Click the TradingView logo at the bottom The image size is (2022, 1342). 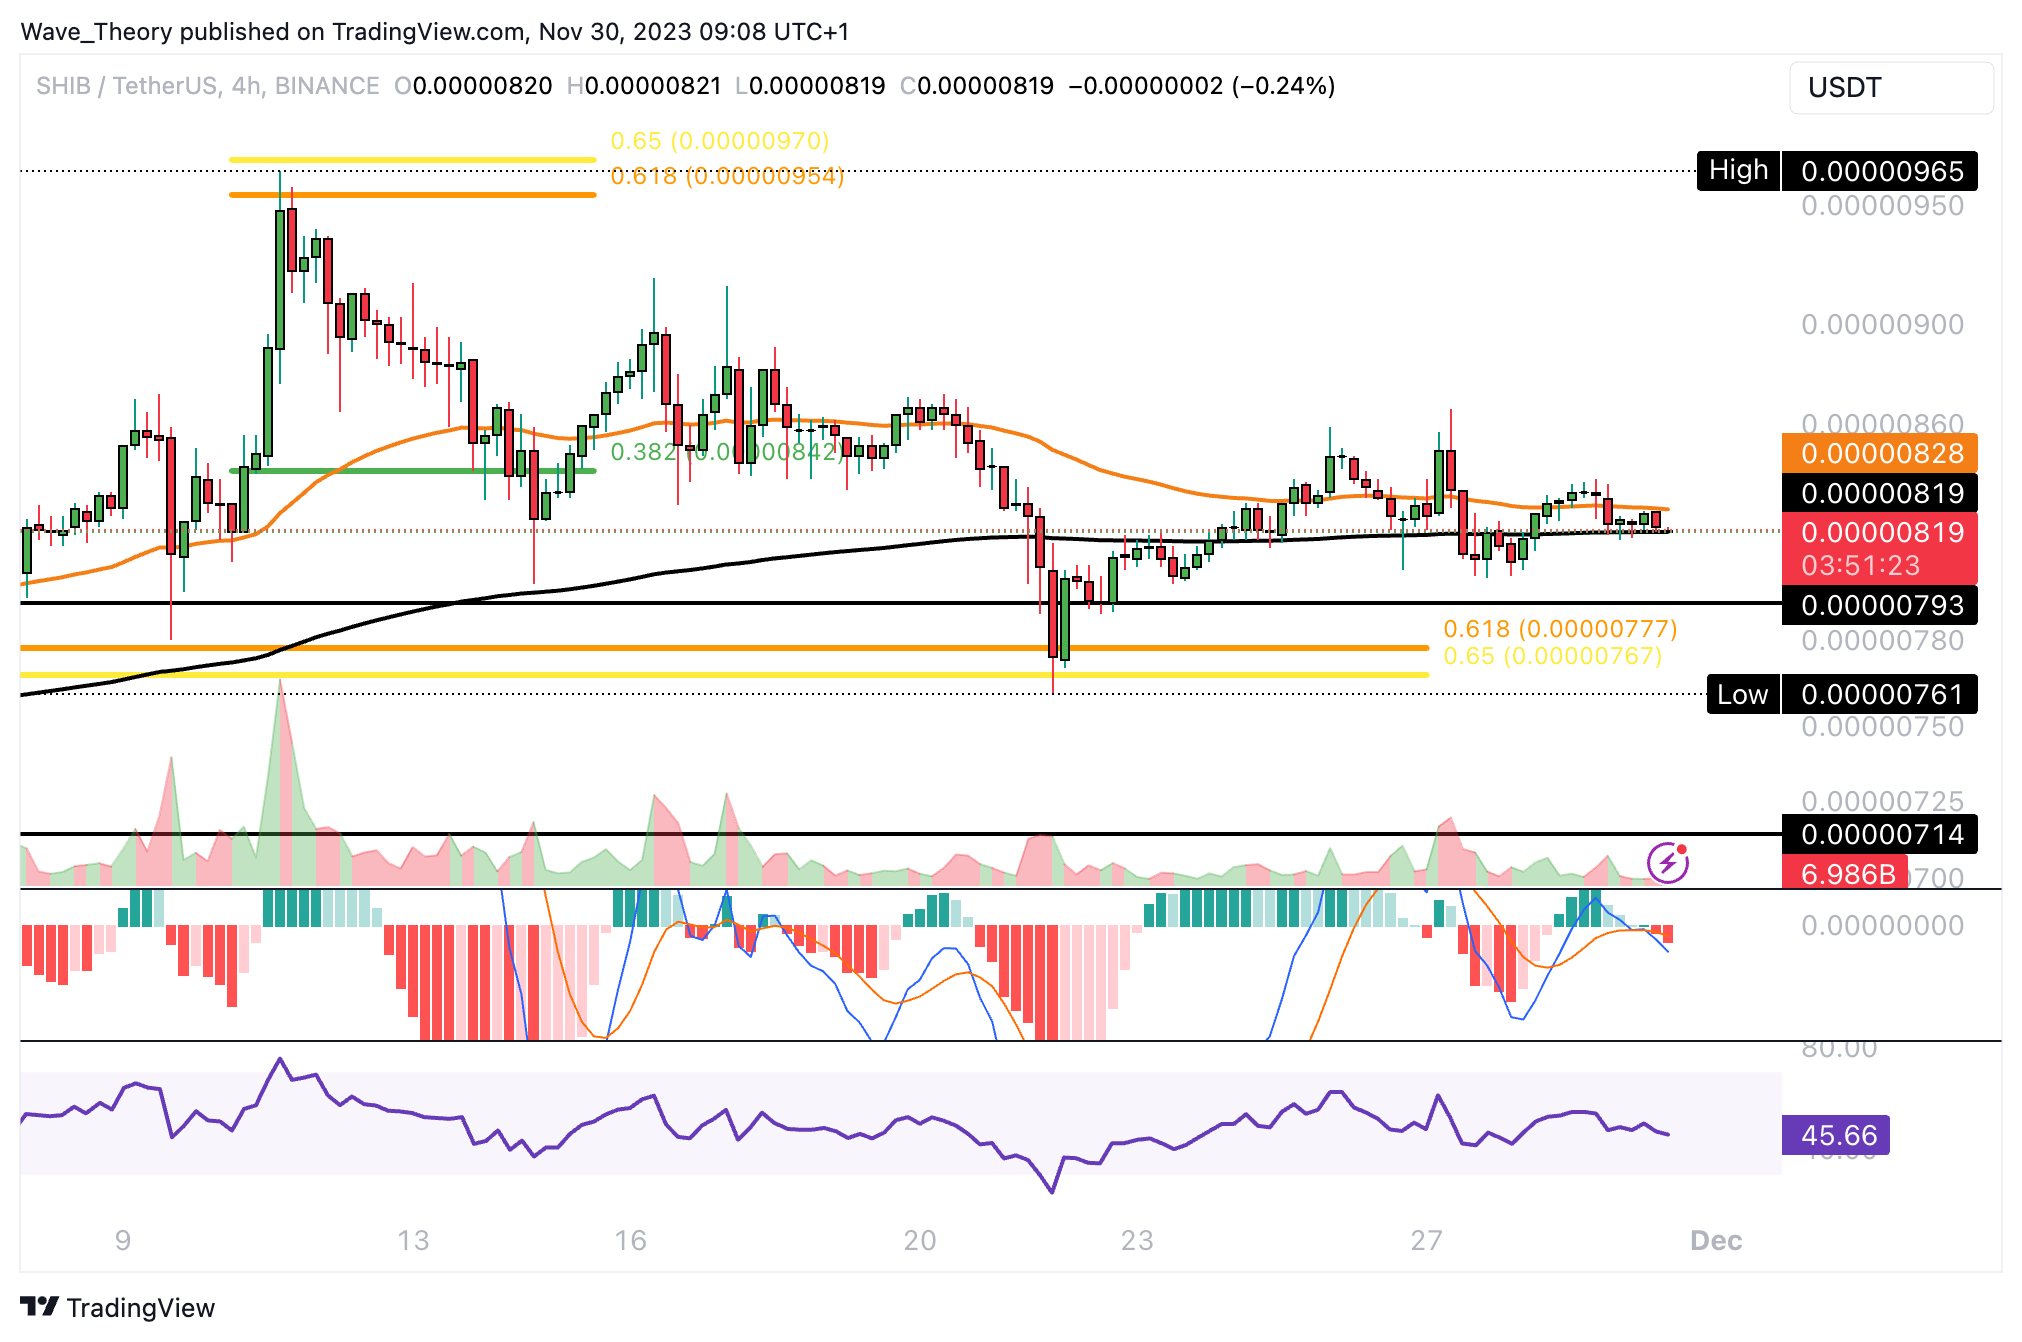click(118, 1307)
